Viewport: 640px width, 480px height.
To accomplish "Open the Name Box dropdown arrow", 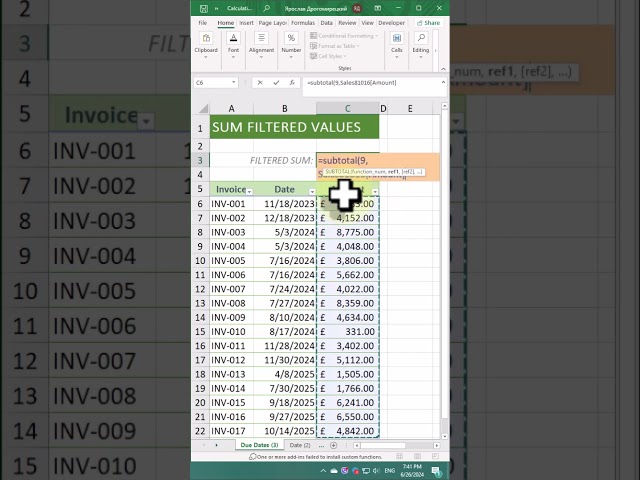I will pyautogui.click(x=233, y=82).
